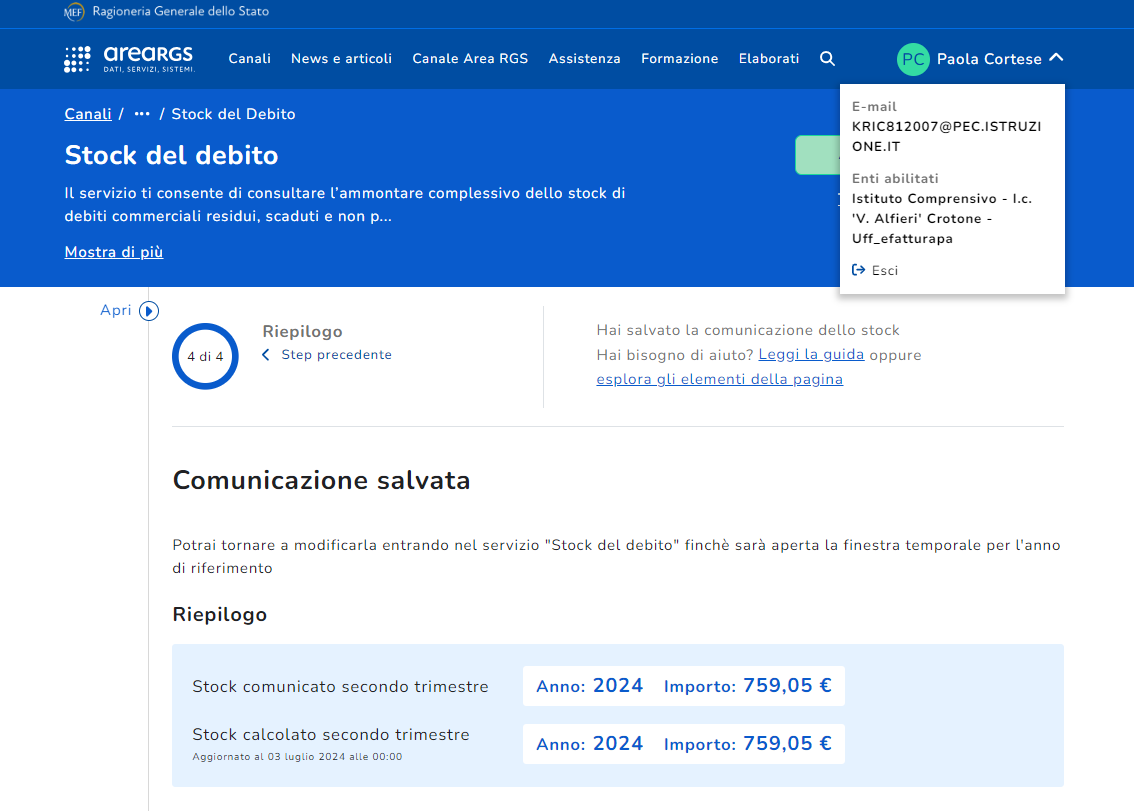Open the Canali menu item
Screen dimensions: 1134x811
click(249, 59)
